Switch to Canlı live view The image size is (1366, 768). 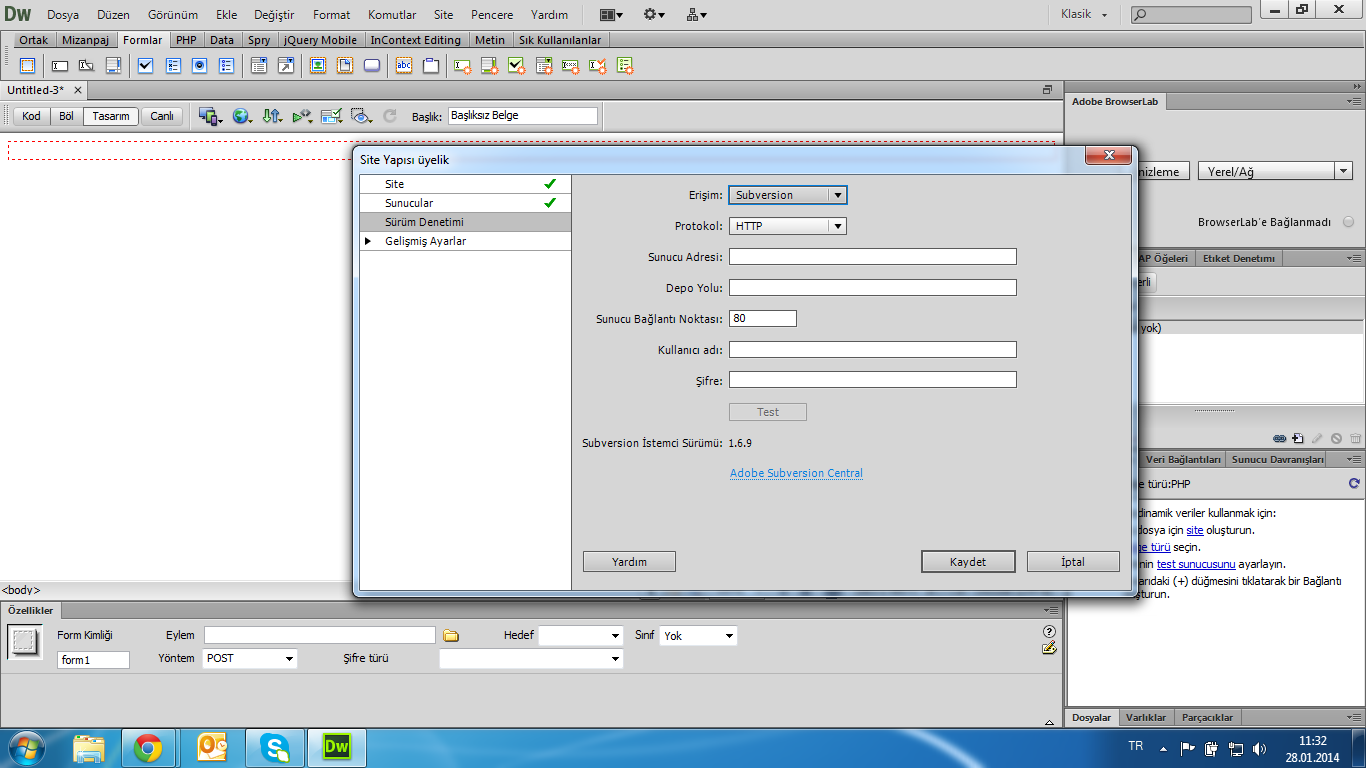pyautogui.click(x=162, y=116)
